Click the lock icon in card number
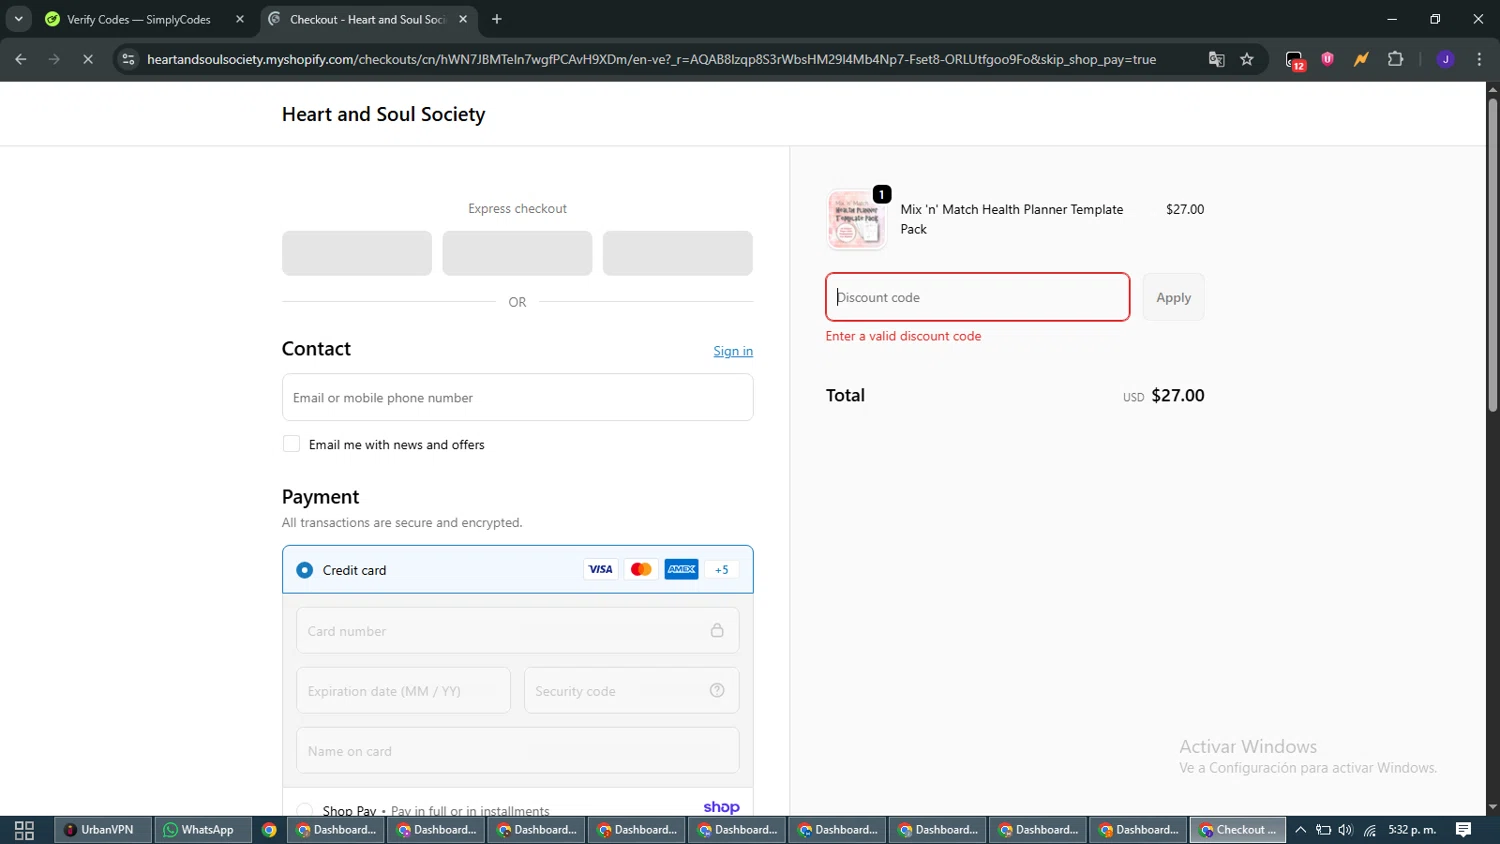1500x844 pixels. (x=717, y=630)
